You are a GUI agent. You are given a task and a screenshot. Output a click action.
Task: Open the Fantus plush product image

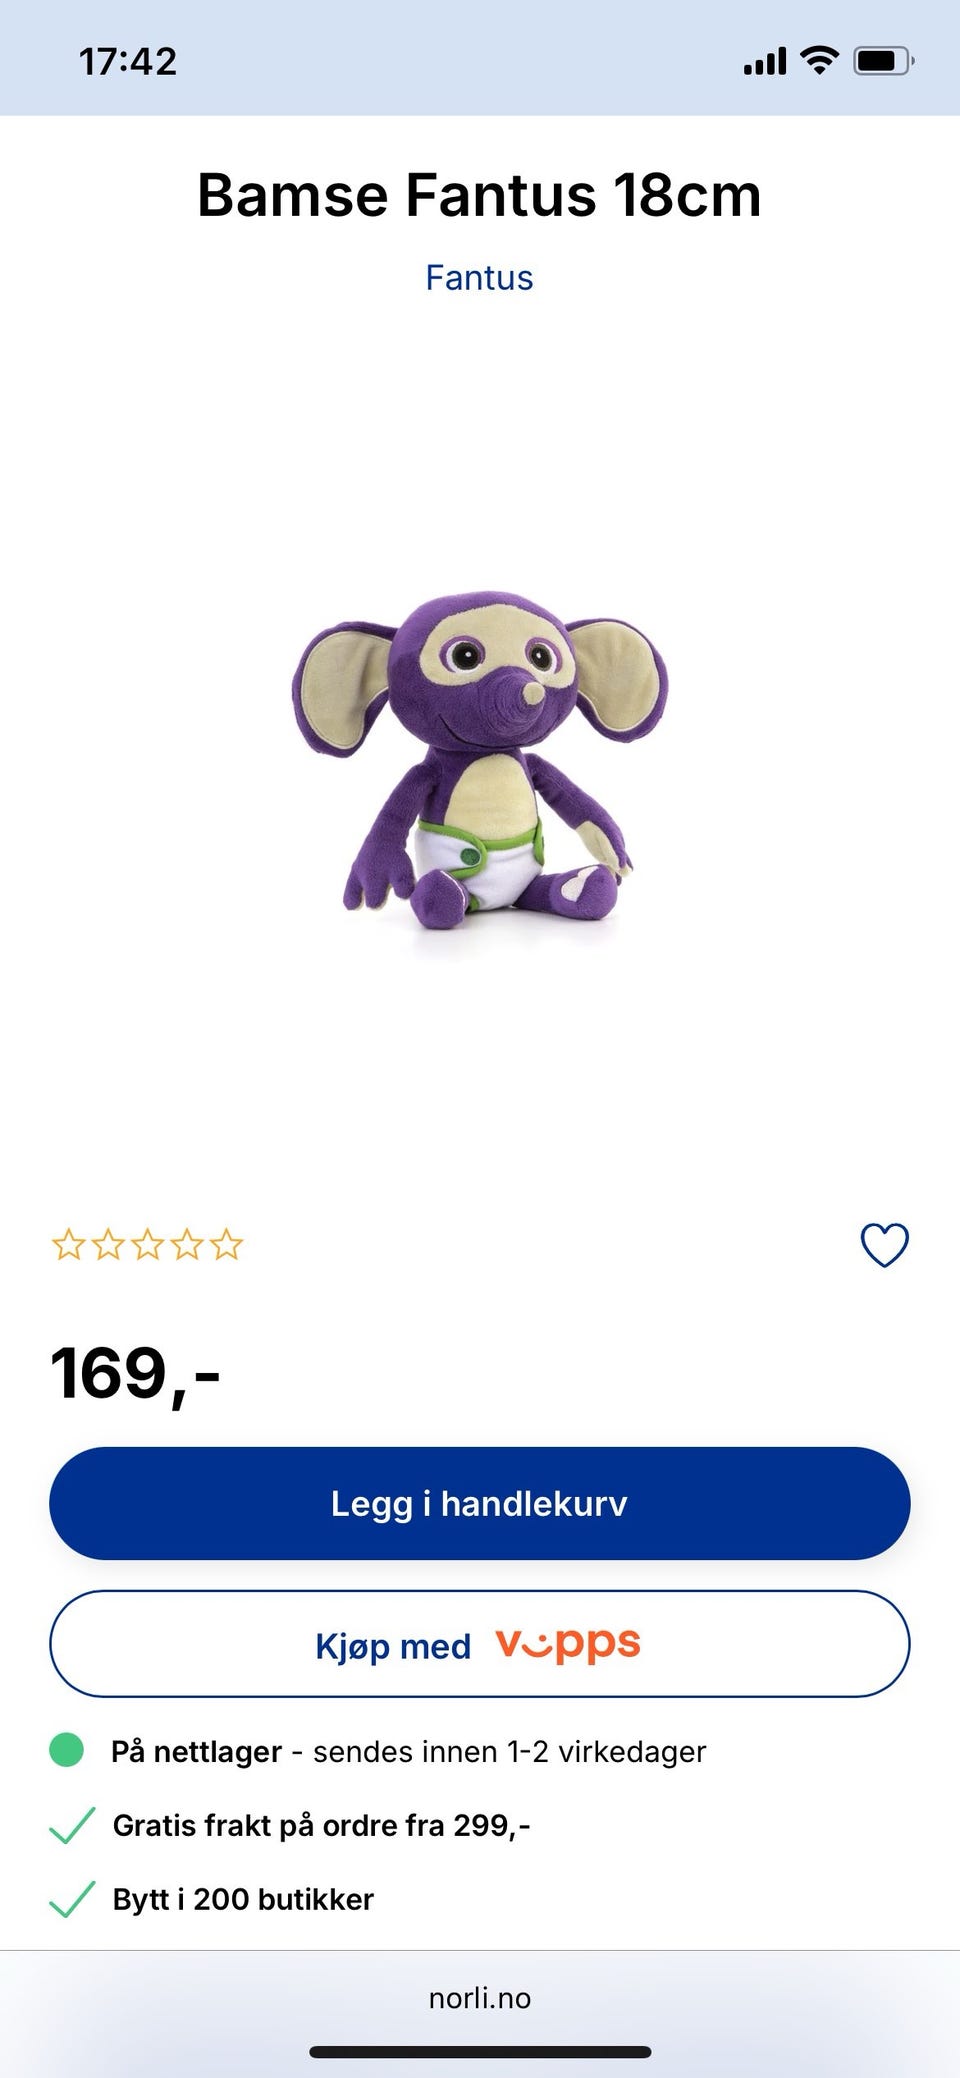pos(480,760)
